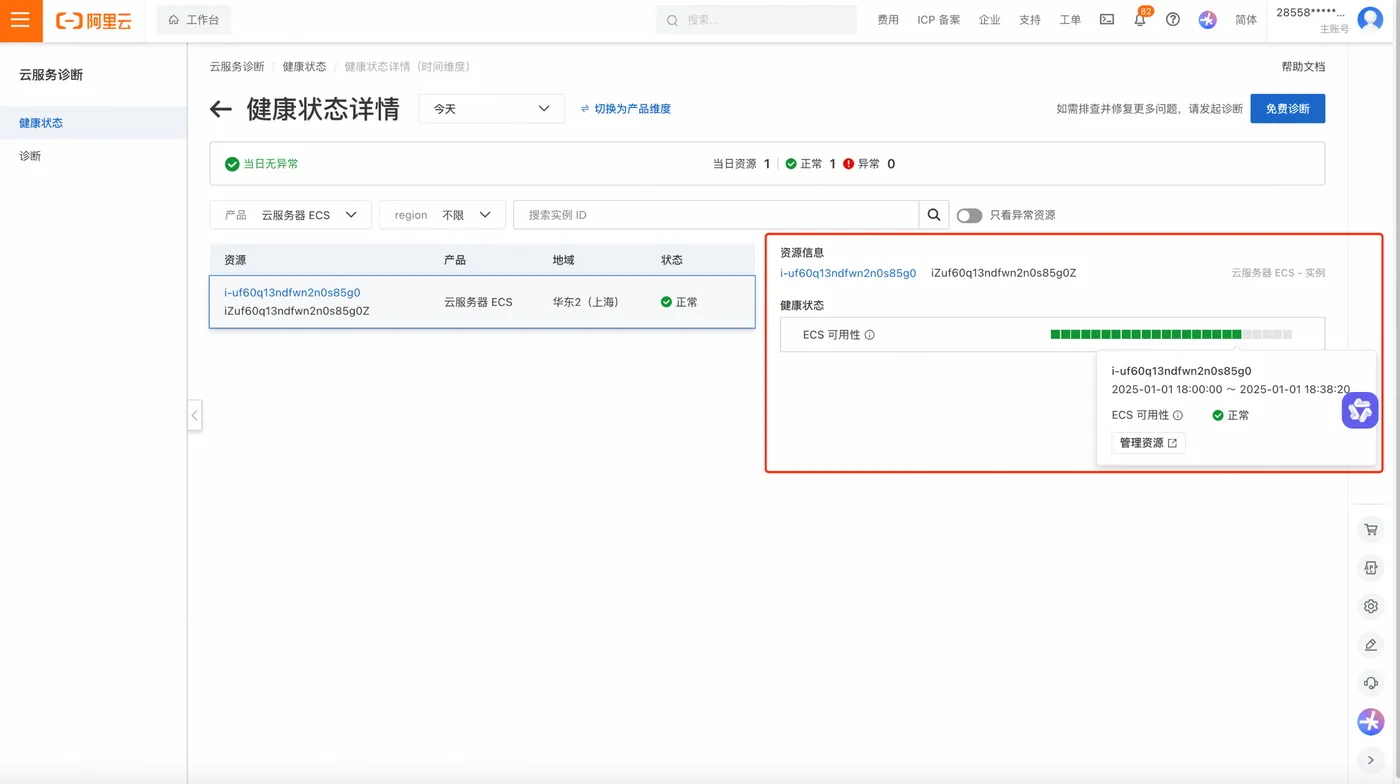Click the 状态 column header

[x=672, y=260]
